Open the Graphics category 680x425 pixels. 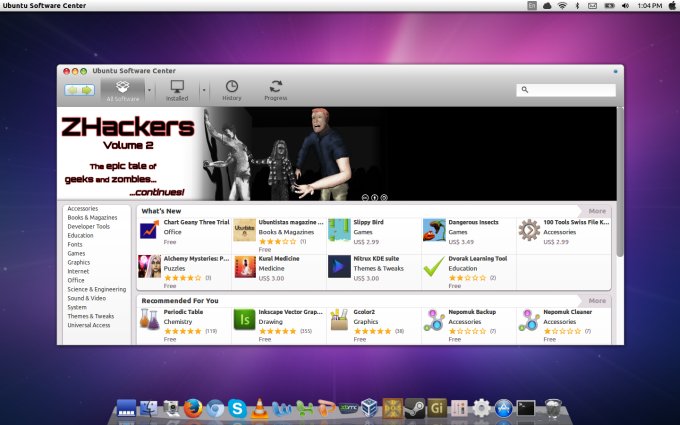coord(78,262)
